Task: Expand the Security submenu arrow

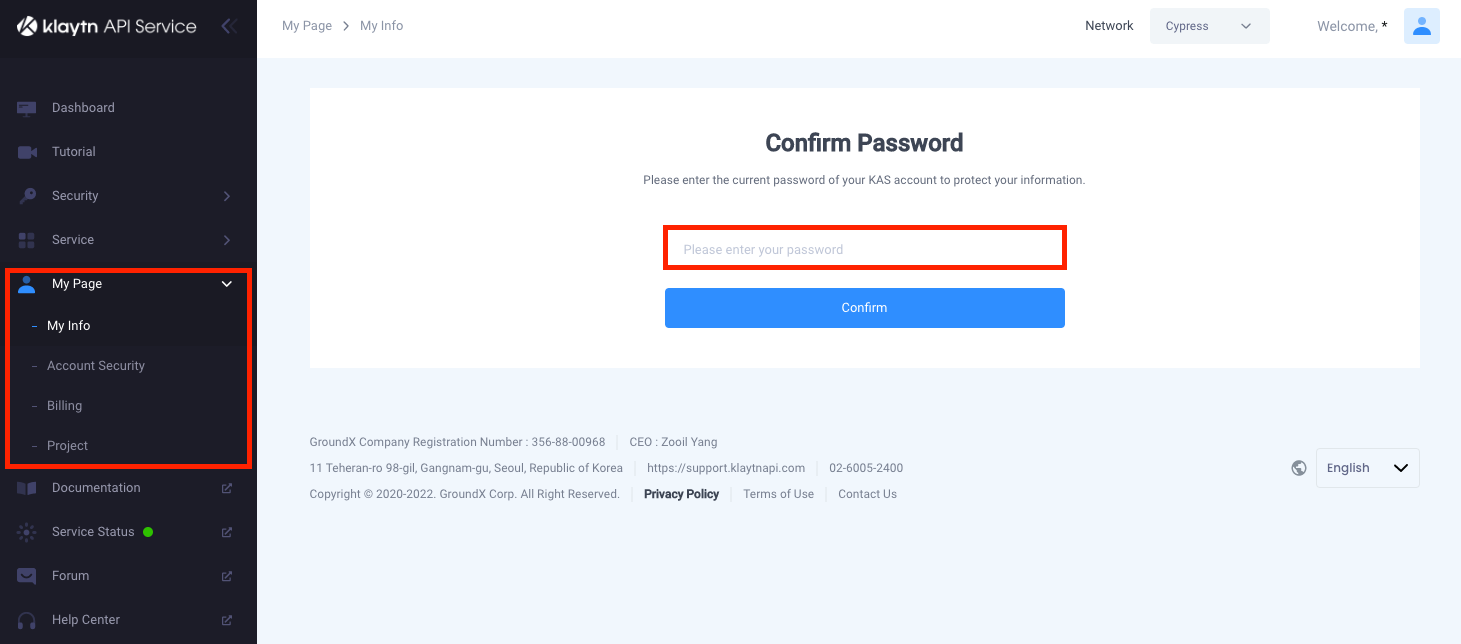Action: (x=227, y=196)
